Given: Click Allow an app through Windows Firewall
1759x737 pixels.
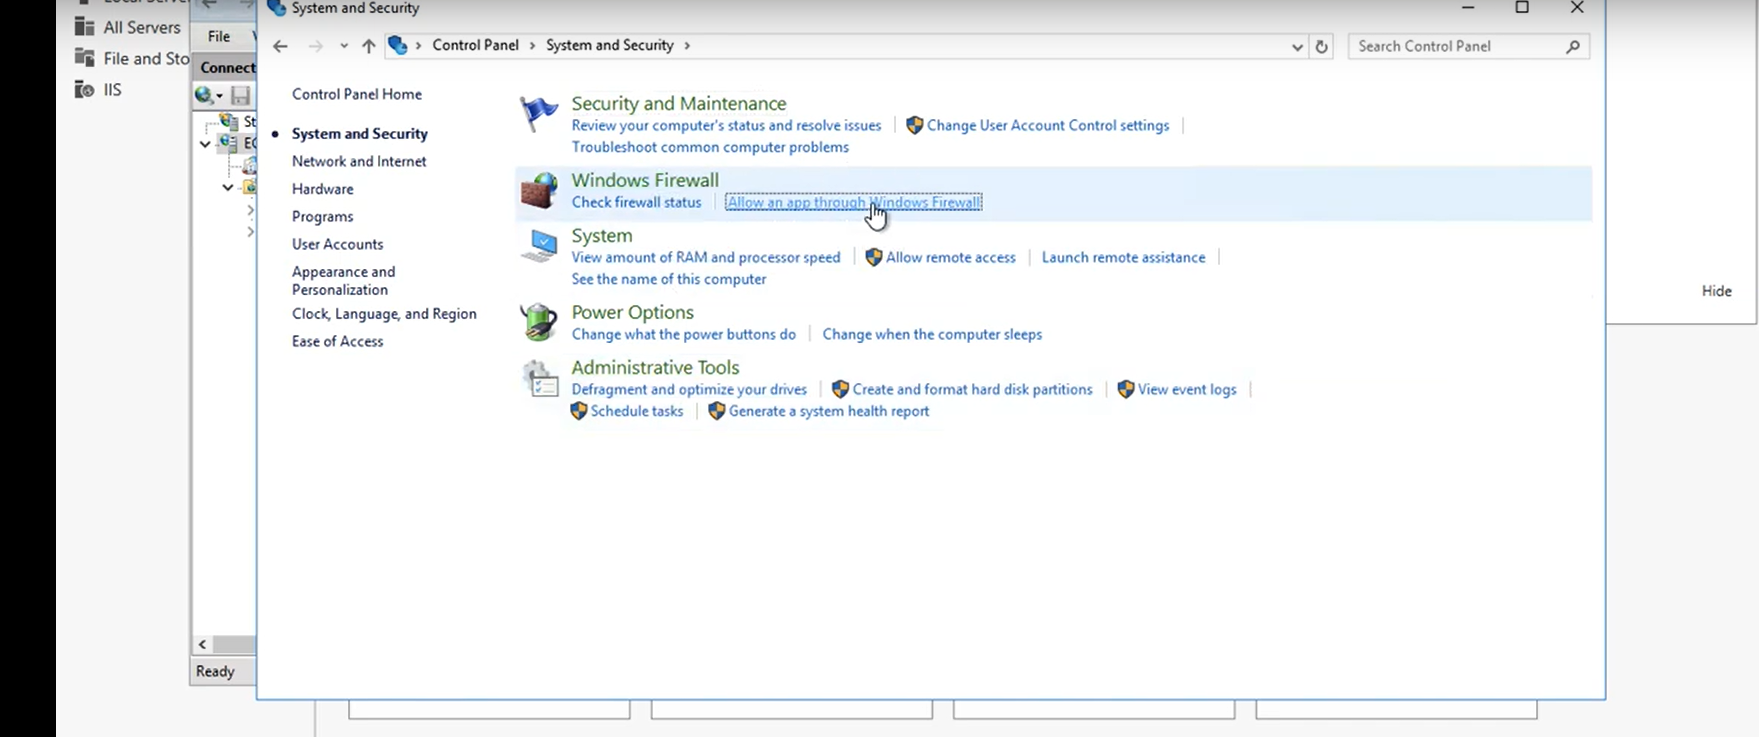Looking at the screenshot, I should (x=853, y=202).
